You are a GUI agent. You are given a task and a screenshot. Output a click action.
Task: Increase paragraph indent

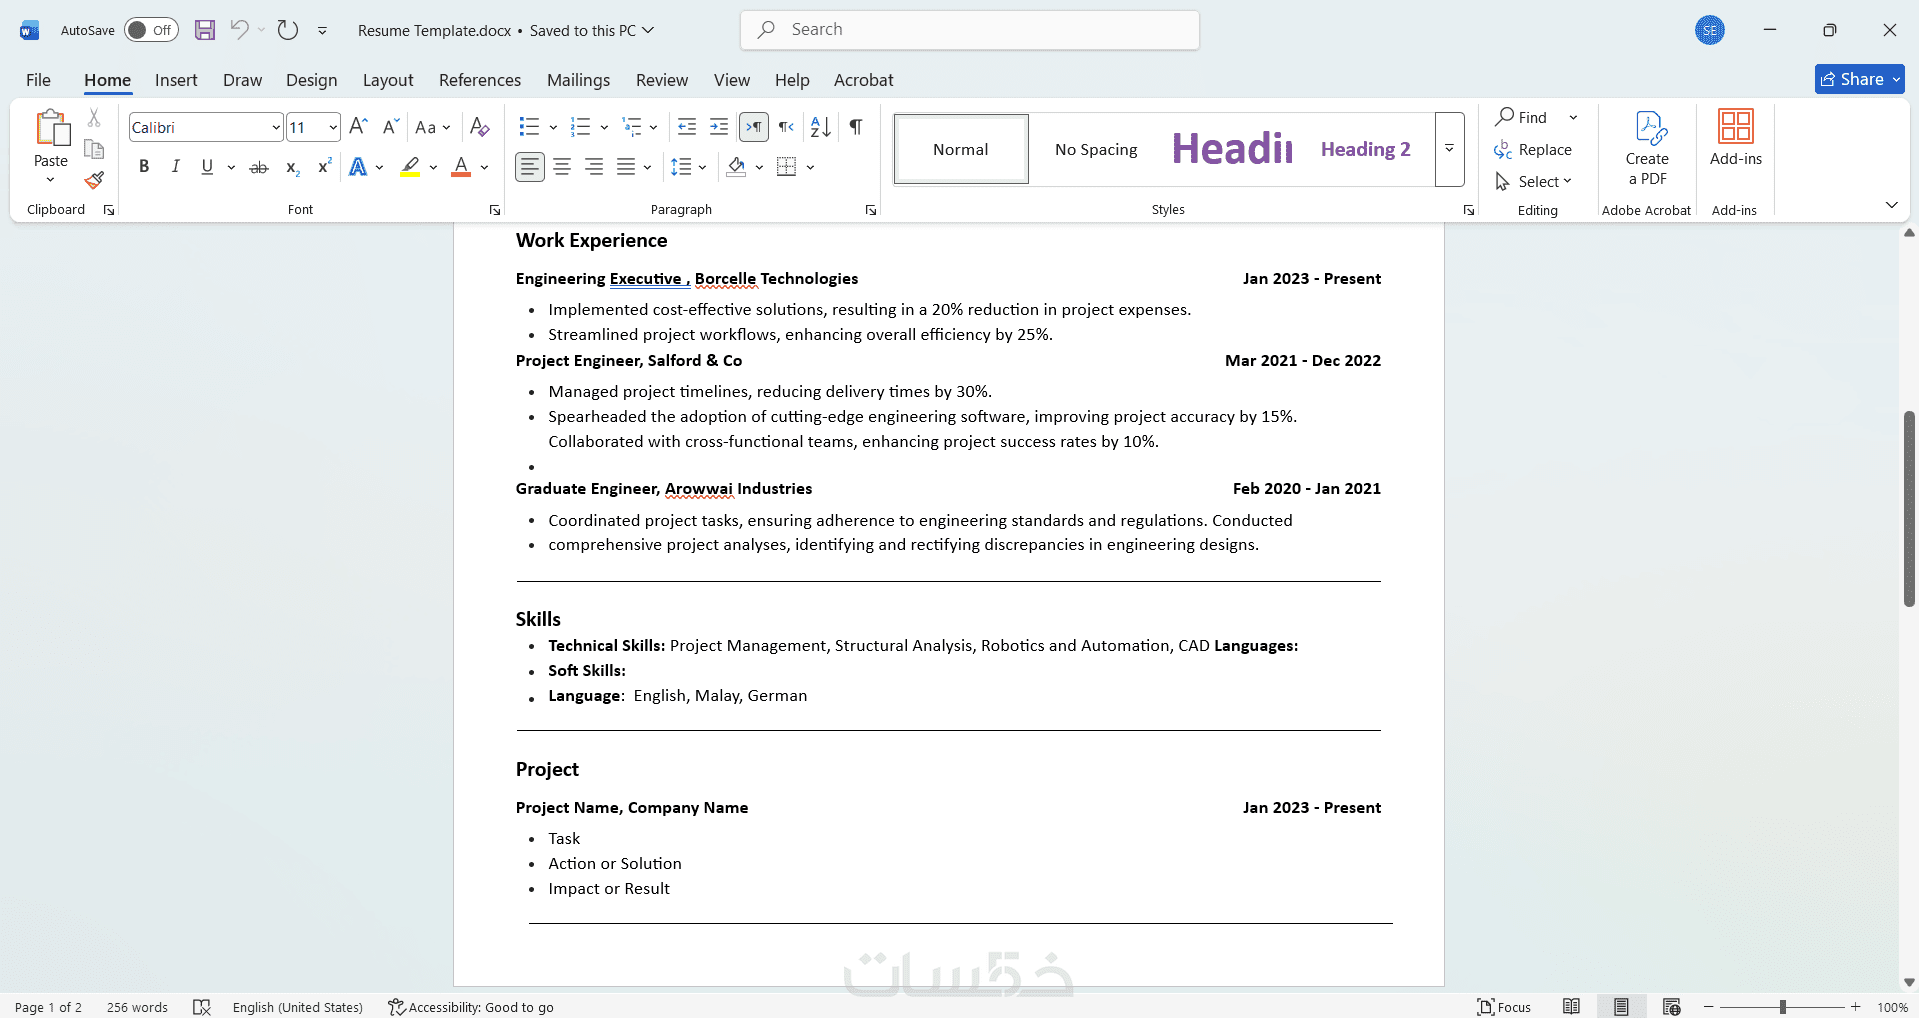(x=719, y=127)
